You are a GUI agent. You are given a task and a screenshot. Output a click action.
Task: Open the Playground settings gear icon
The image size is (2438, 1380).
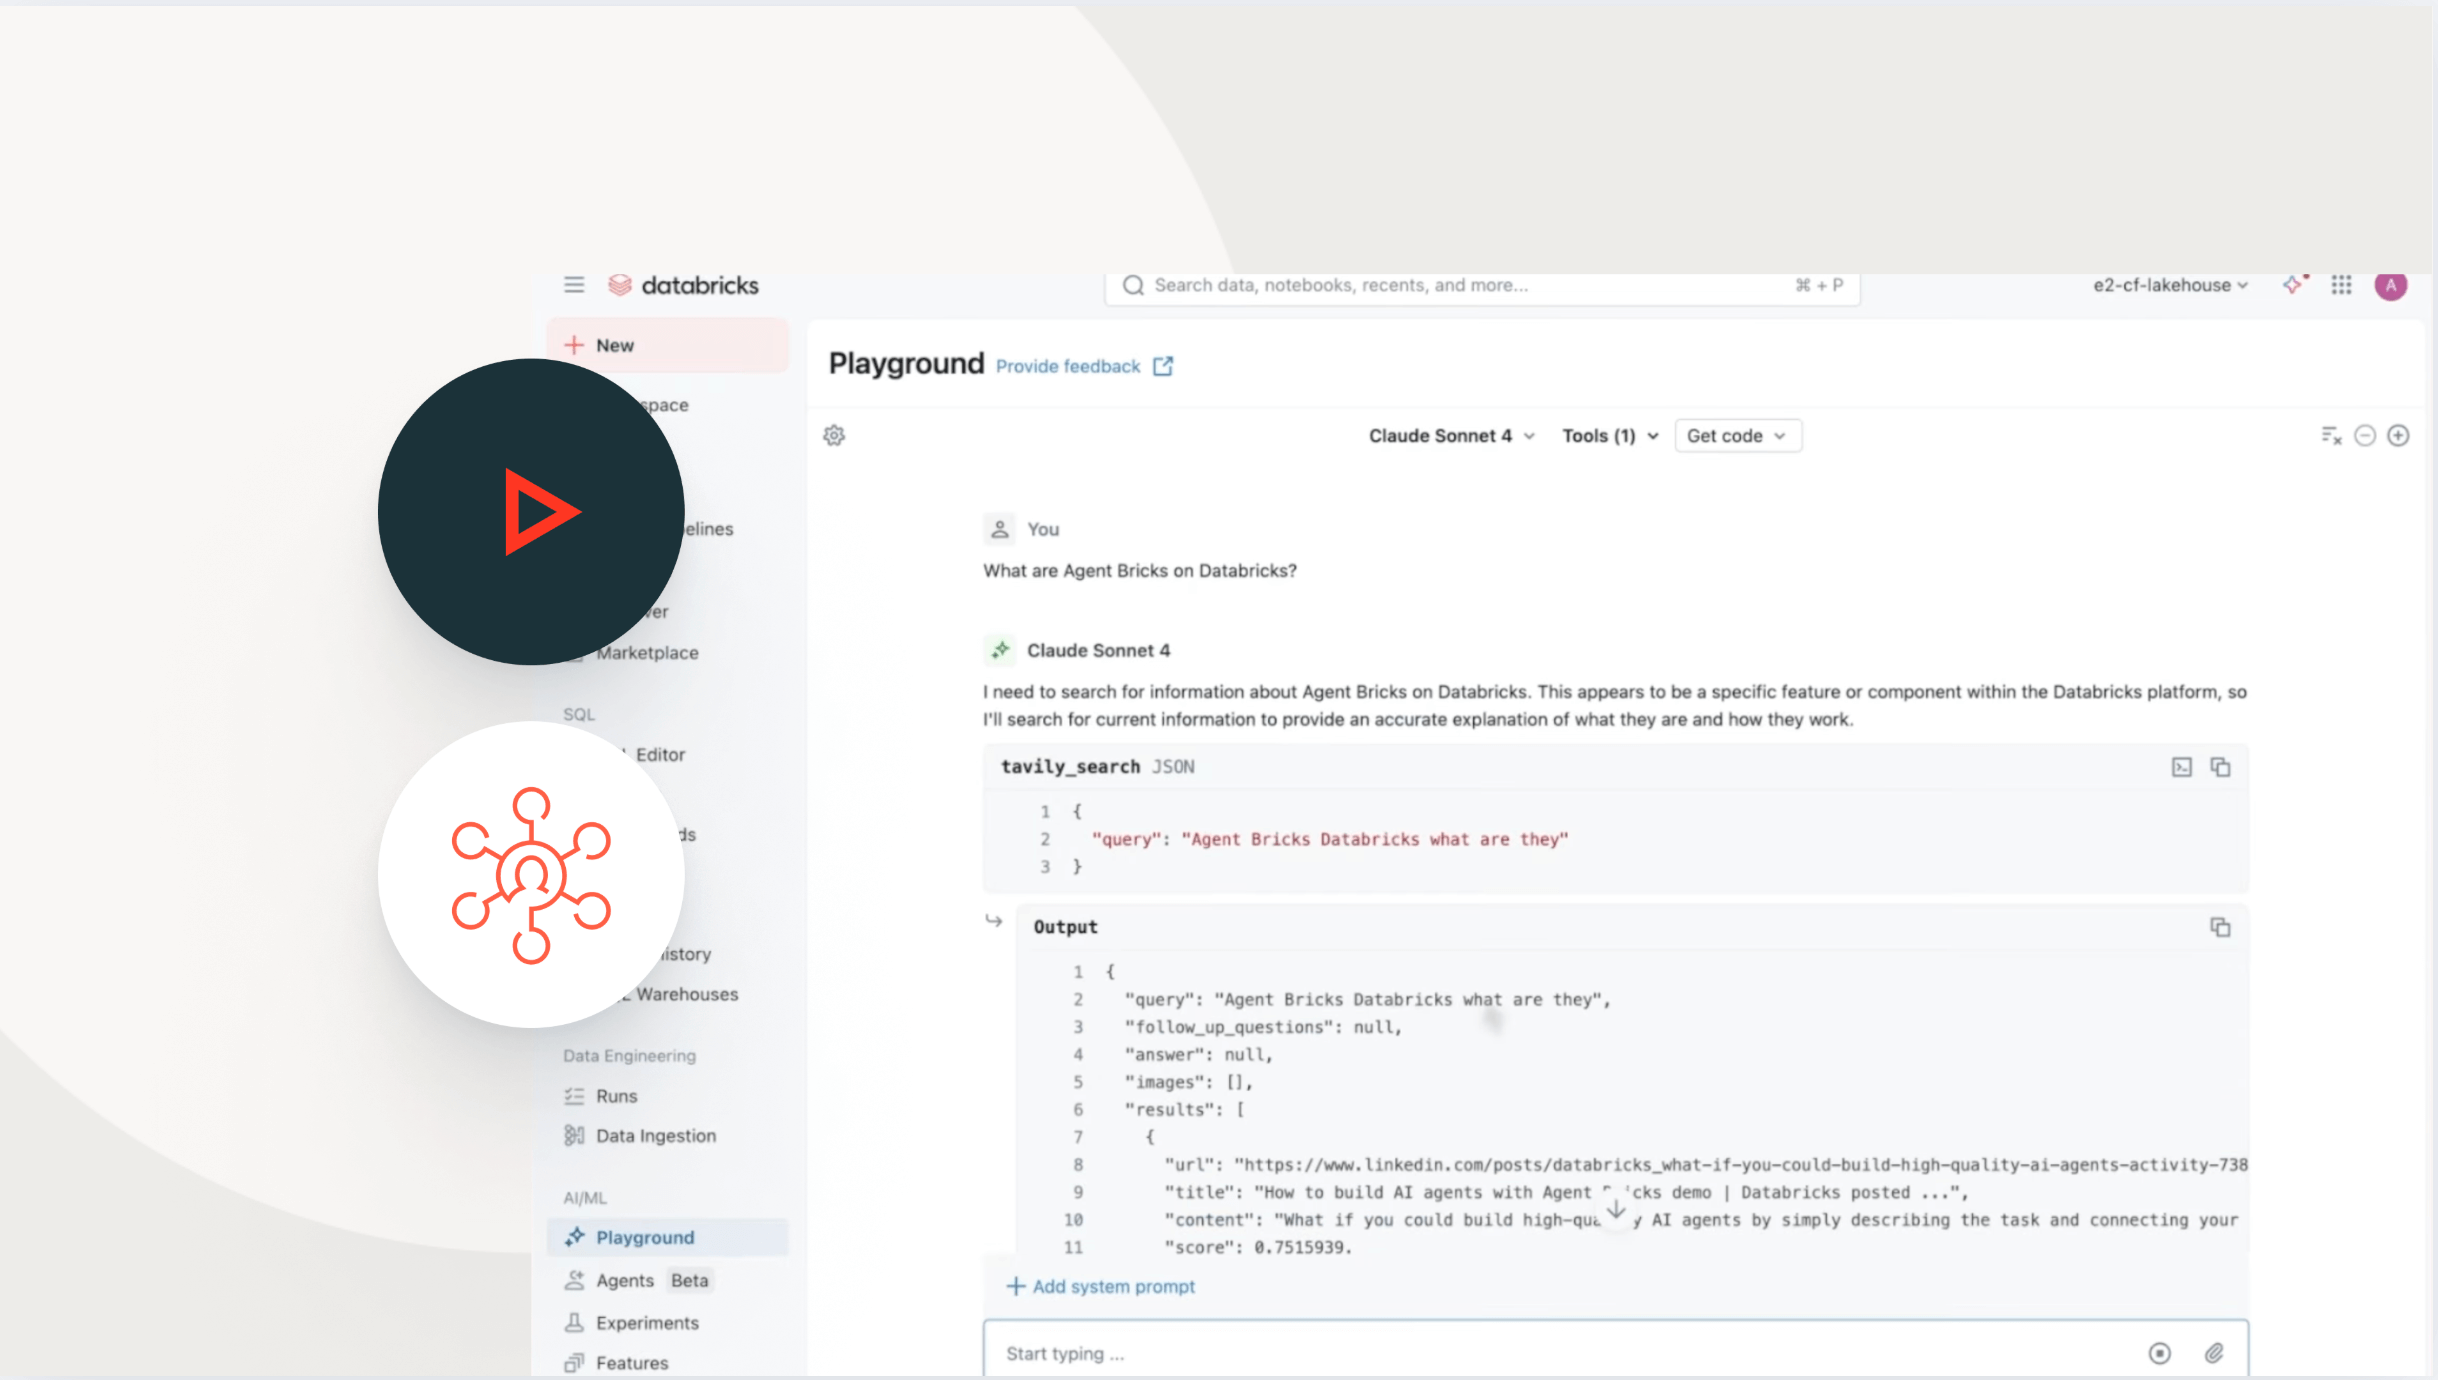[x=834, y=435]
